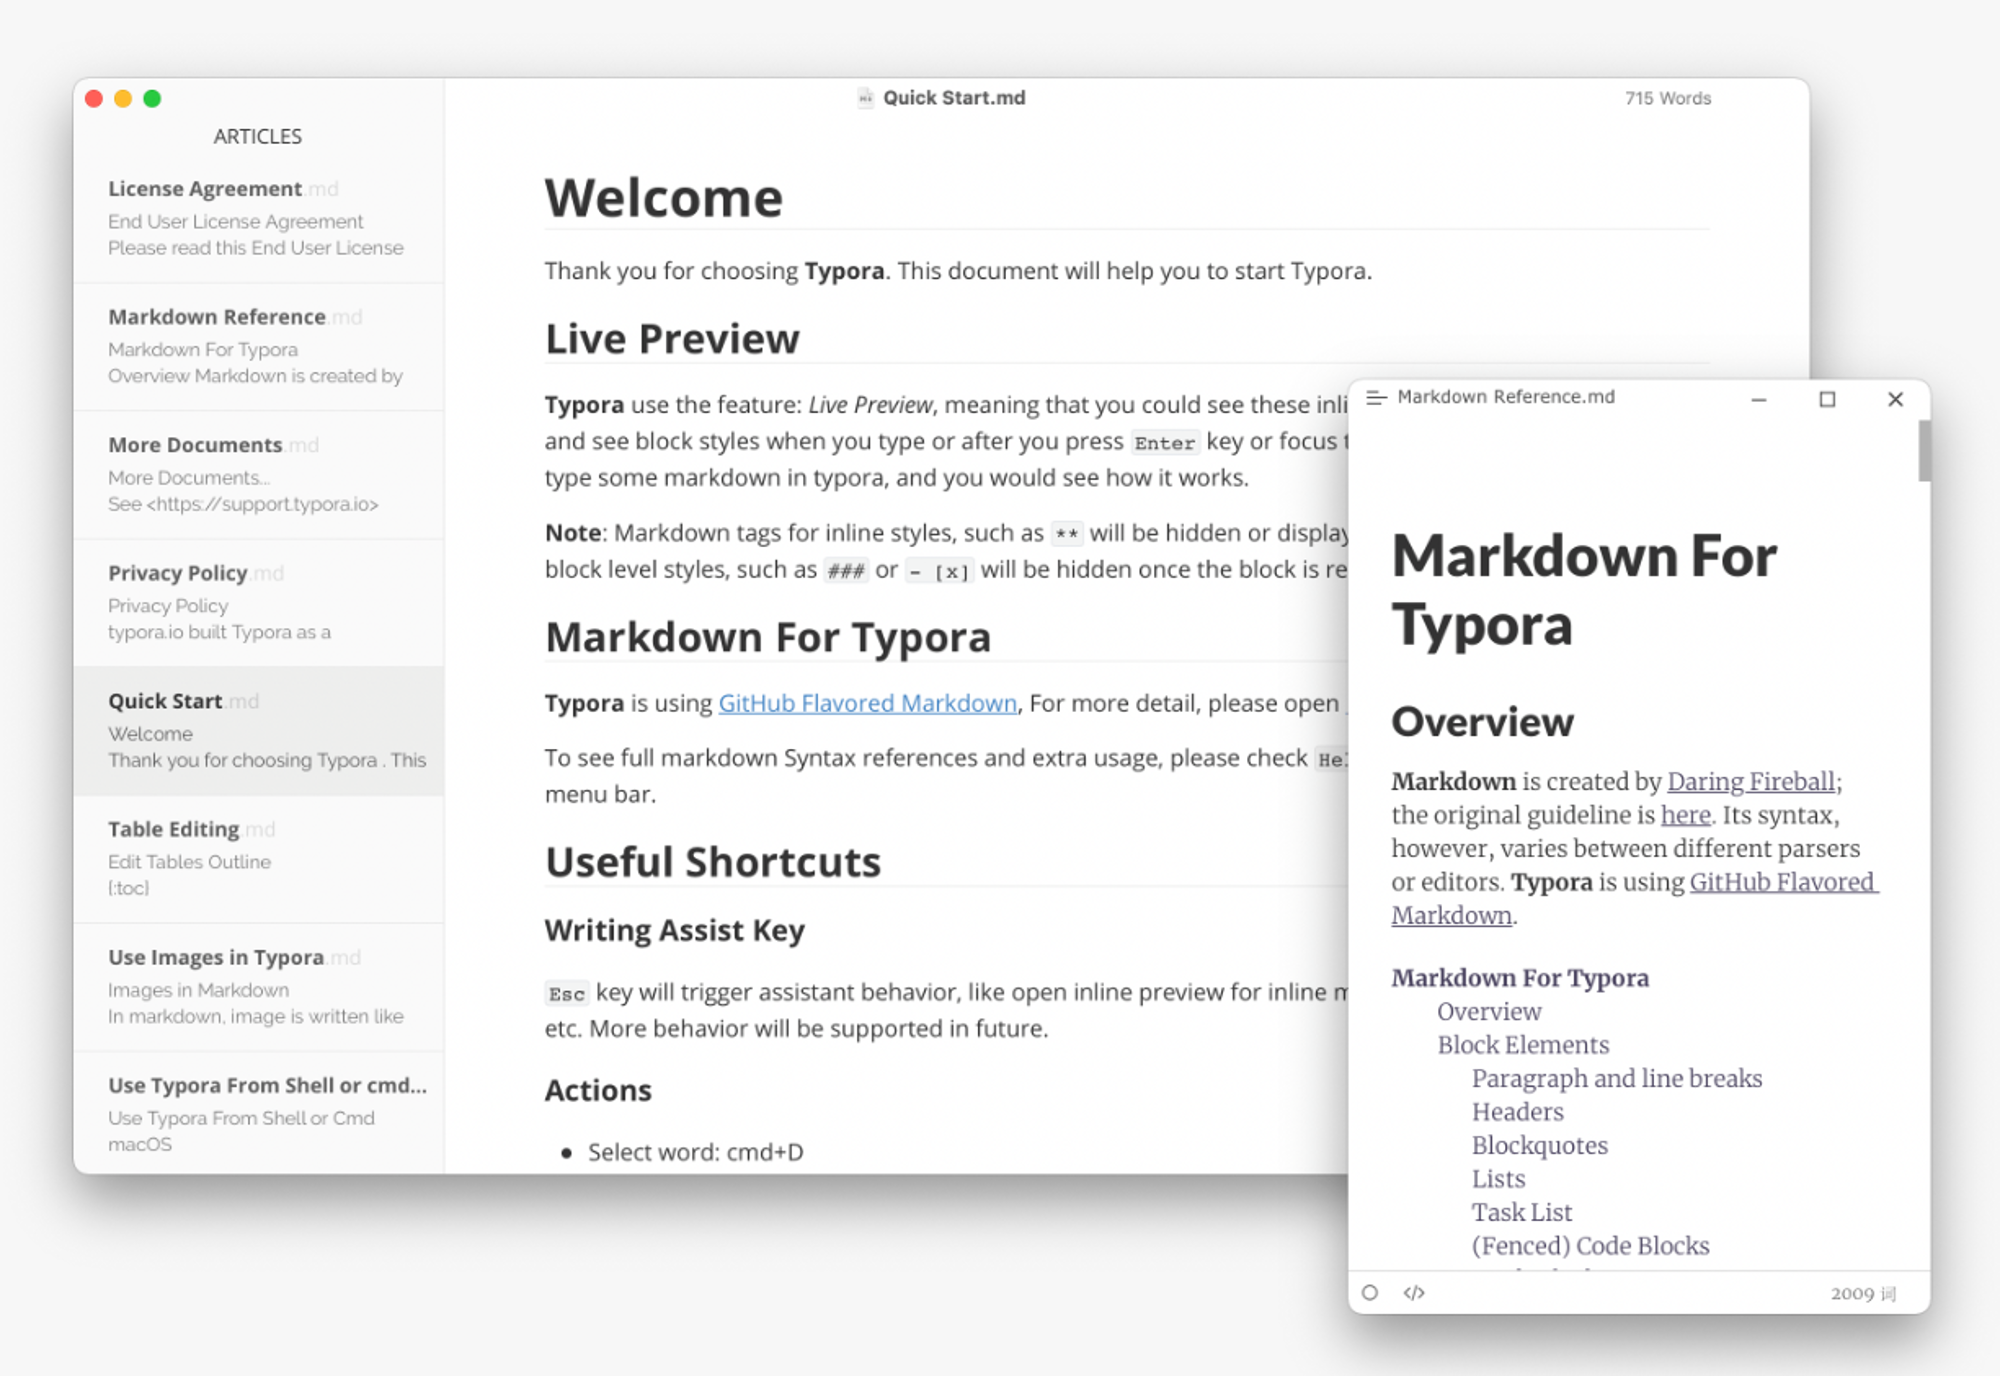The width and height of the screenshot is (2000, 1376).
Task: Click the Actions subheading
Action: point(598,1090)
